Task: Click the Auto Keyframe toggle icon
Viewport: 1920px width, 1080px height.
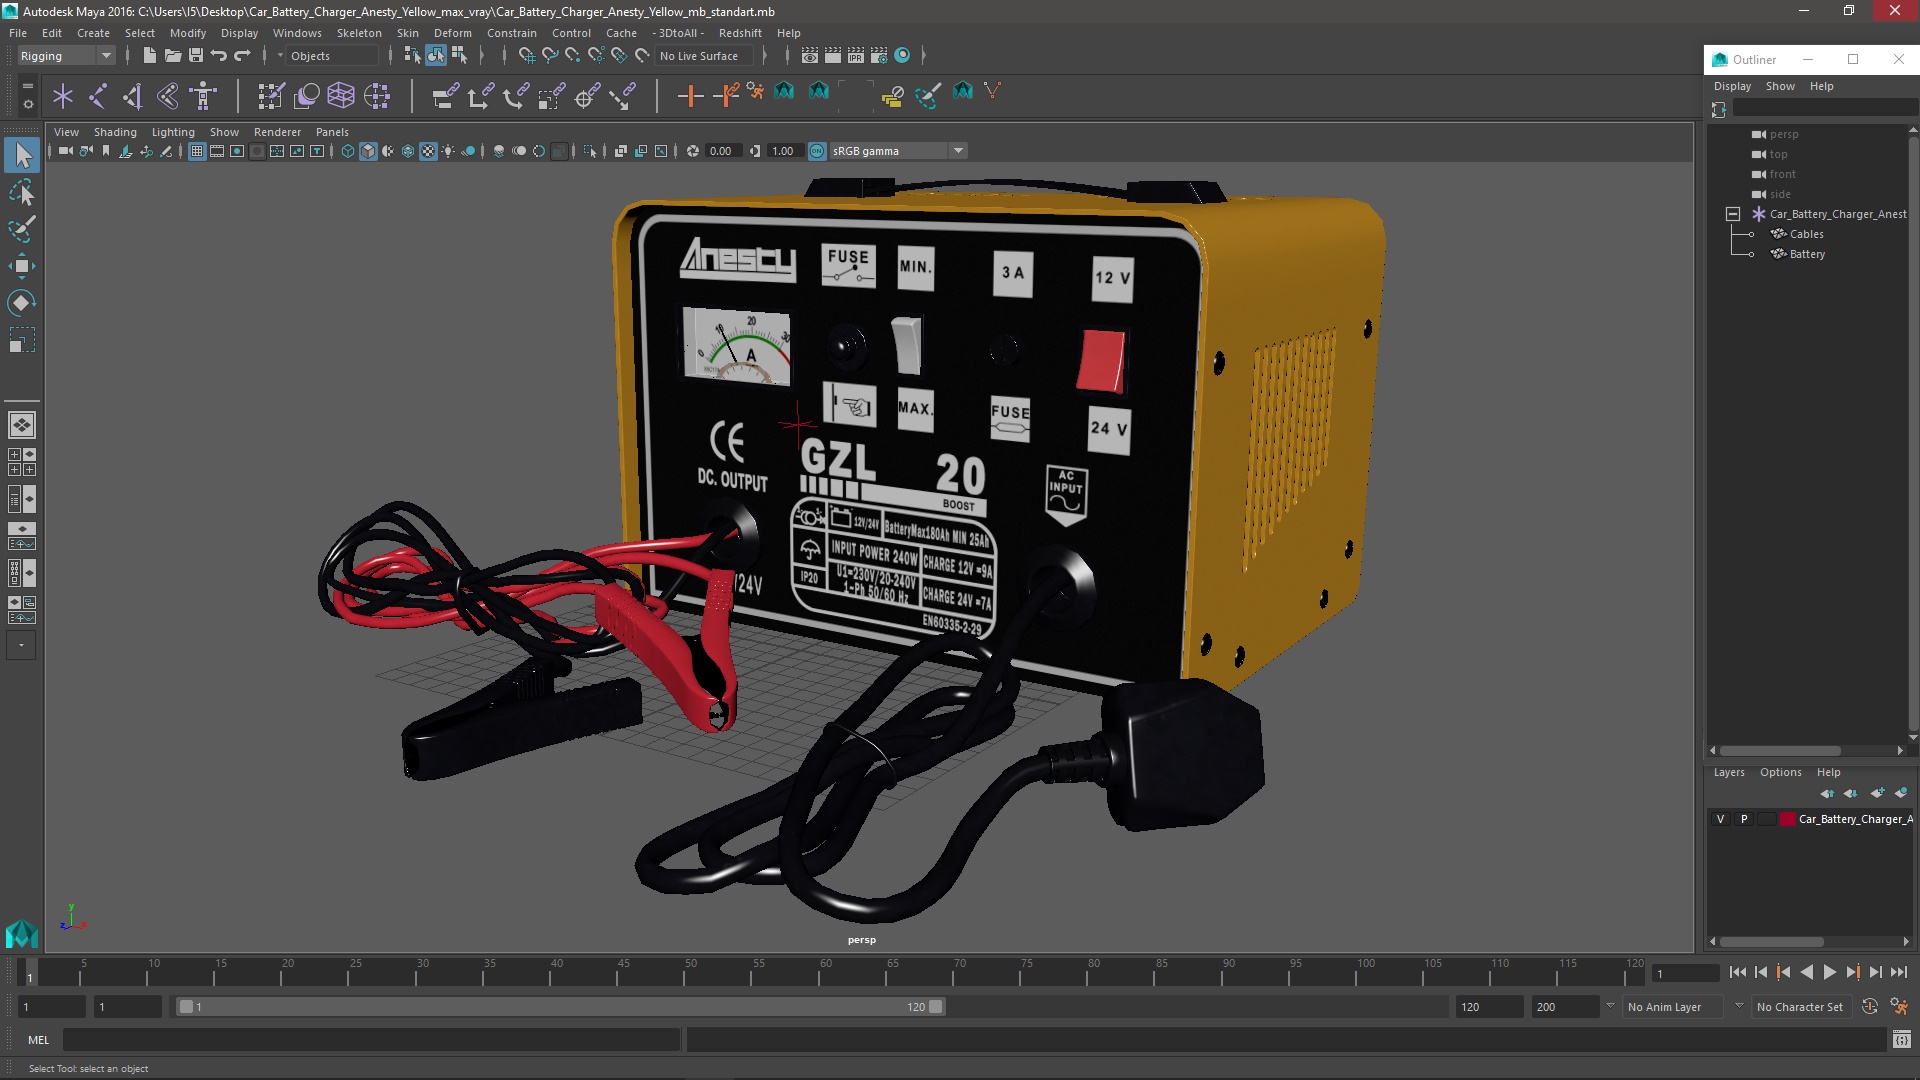Action: (1870, 1007)
